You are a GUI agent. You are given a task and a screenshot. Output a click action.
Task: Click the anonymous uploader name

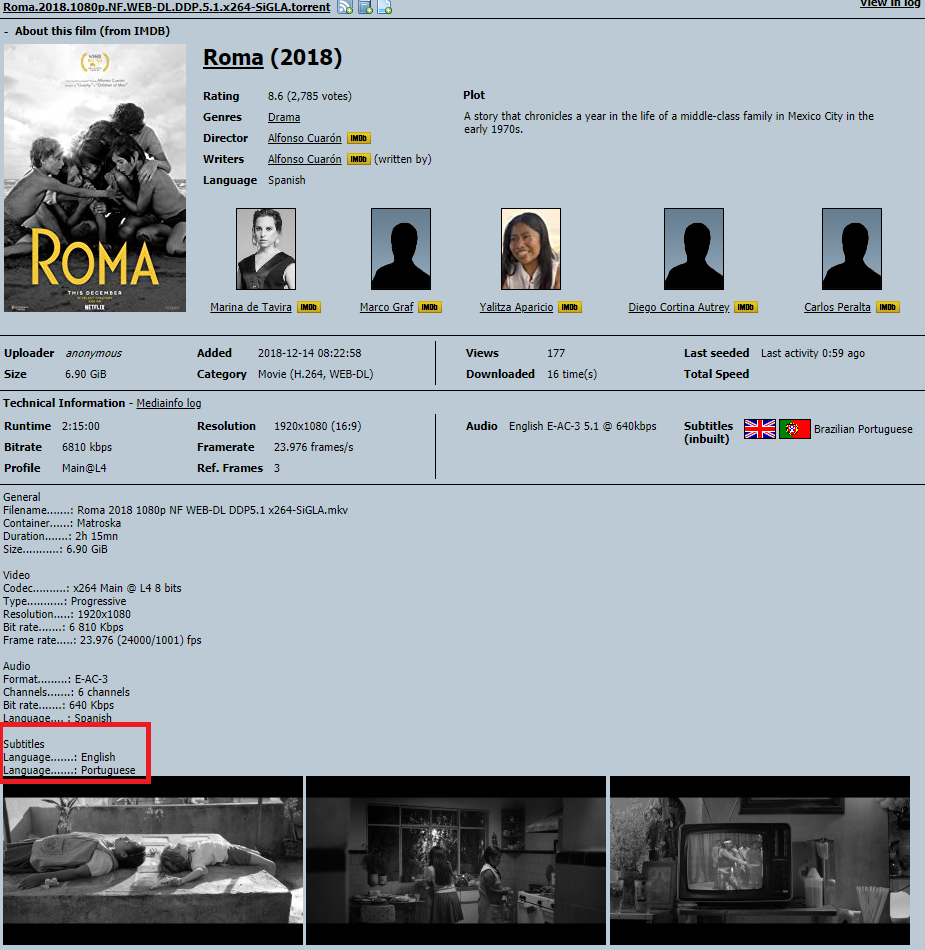pos(93,353)
